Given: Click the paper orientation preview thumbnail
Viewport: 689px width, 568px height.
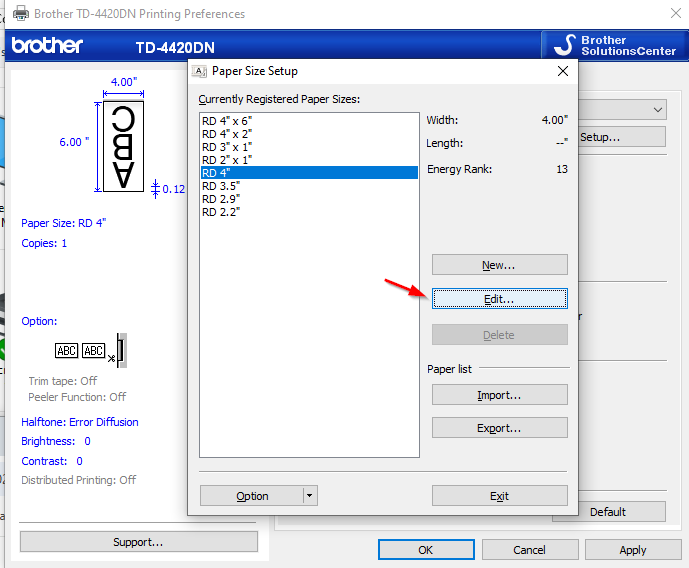Looking at the screenshot, I should [123, 146].
